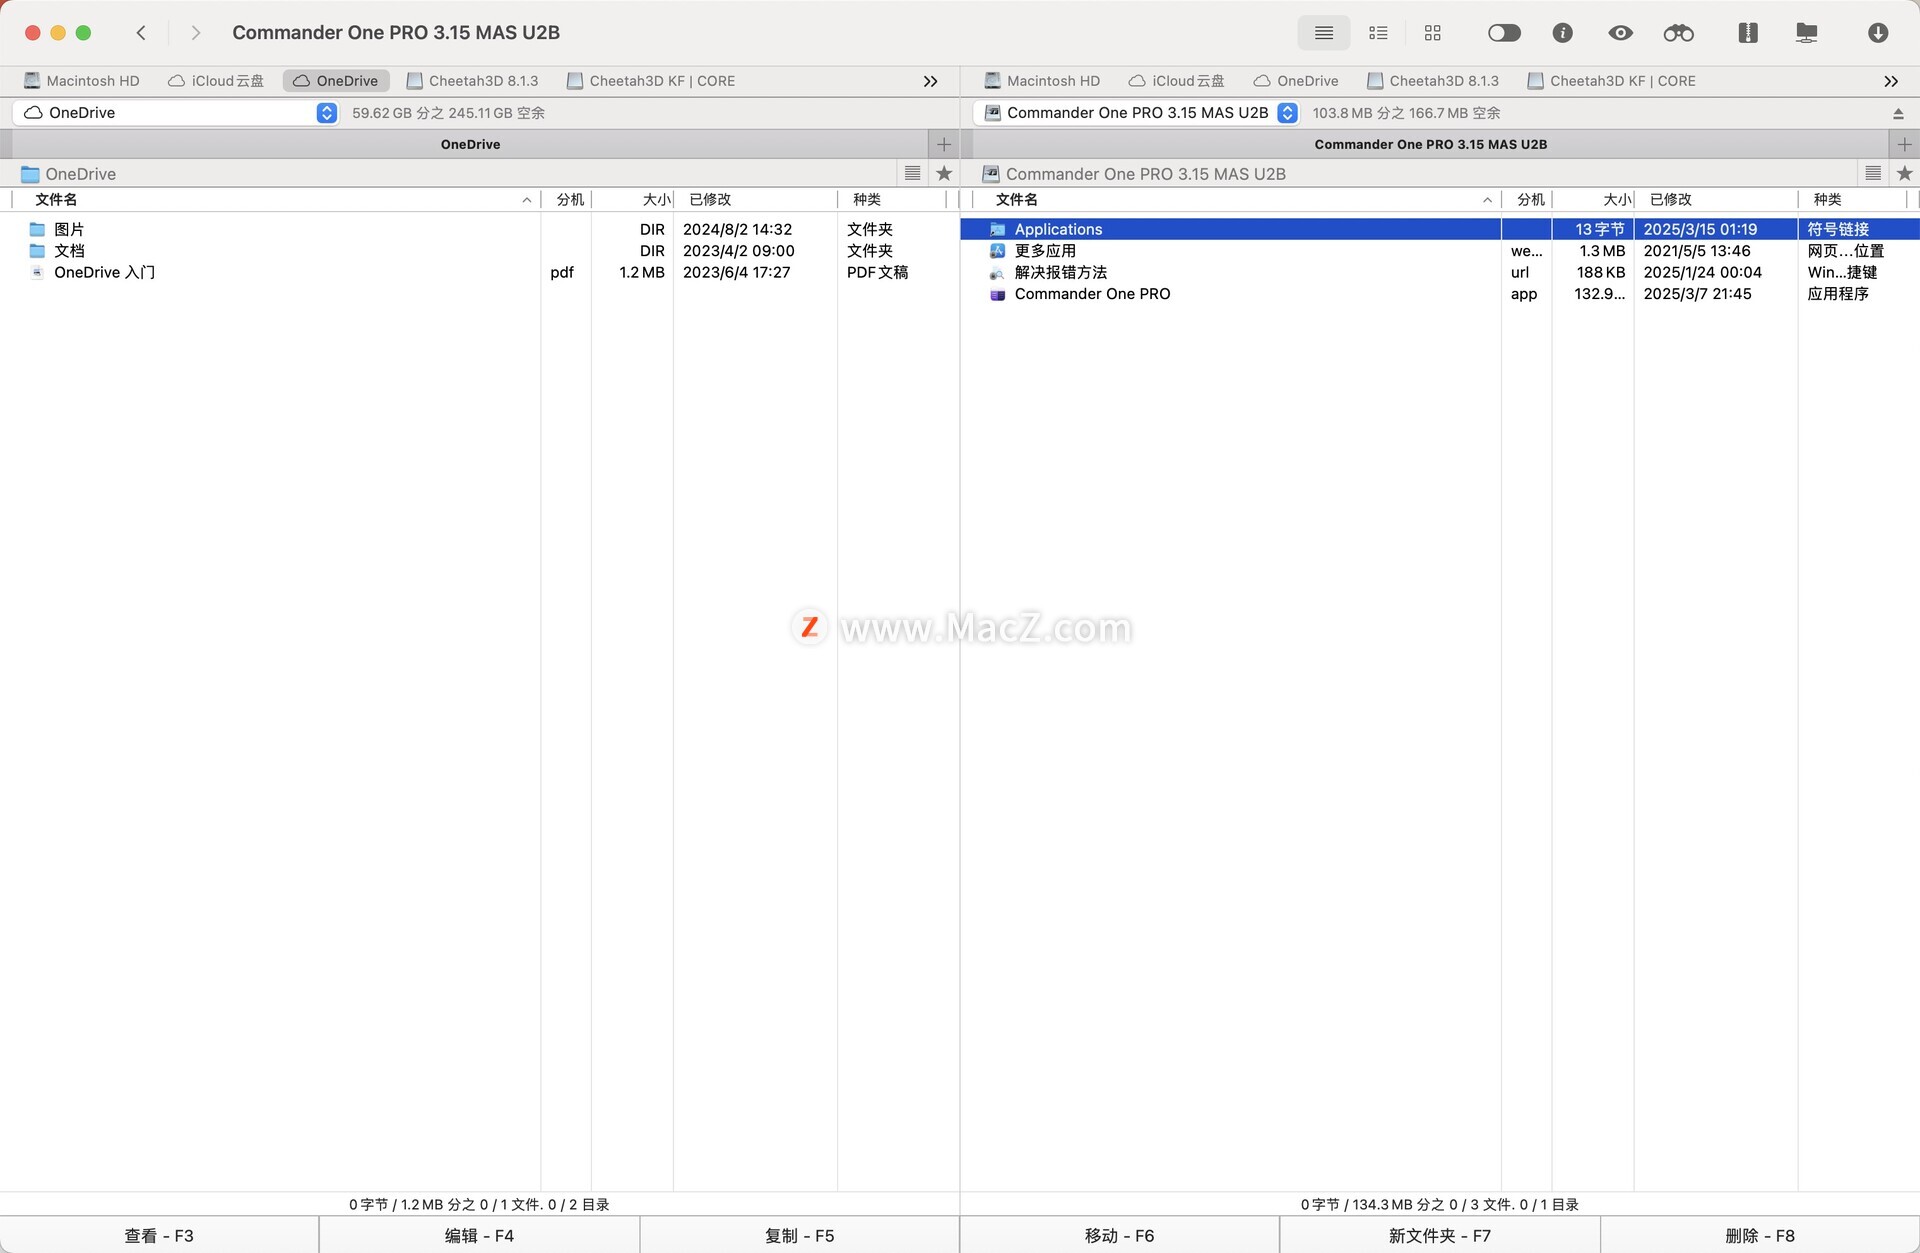The width and height of the screenshot is (1920, 1253).
Task: Click the 查看 - F3 button
Action: pos(159,1235)
